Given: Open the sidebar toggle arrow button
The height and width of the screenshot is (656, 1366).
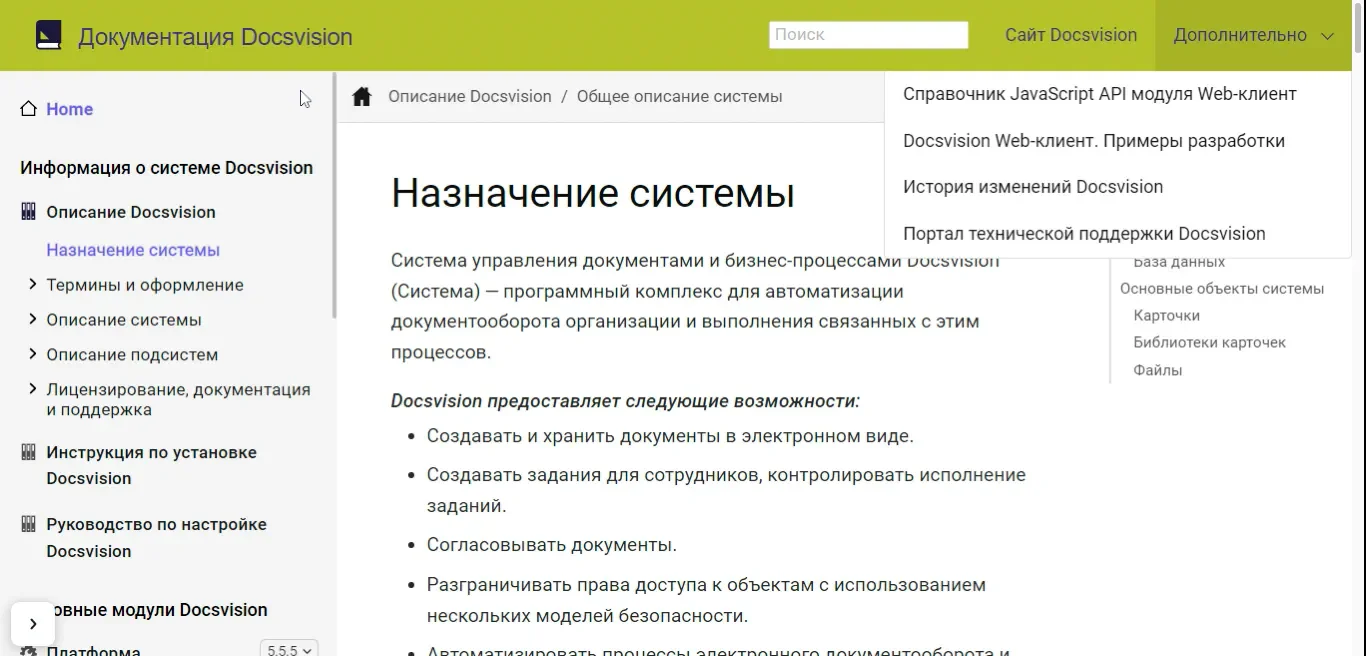Looking at the screenshot, I should [33, 624].
